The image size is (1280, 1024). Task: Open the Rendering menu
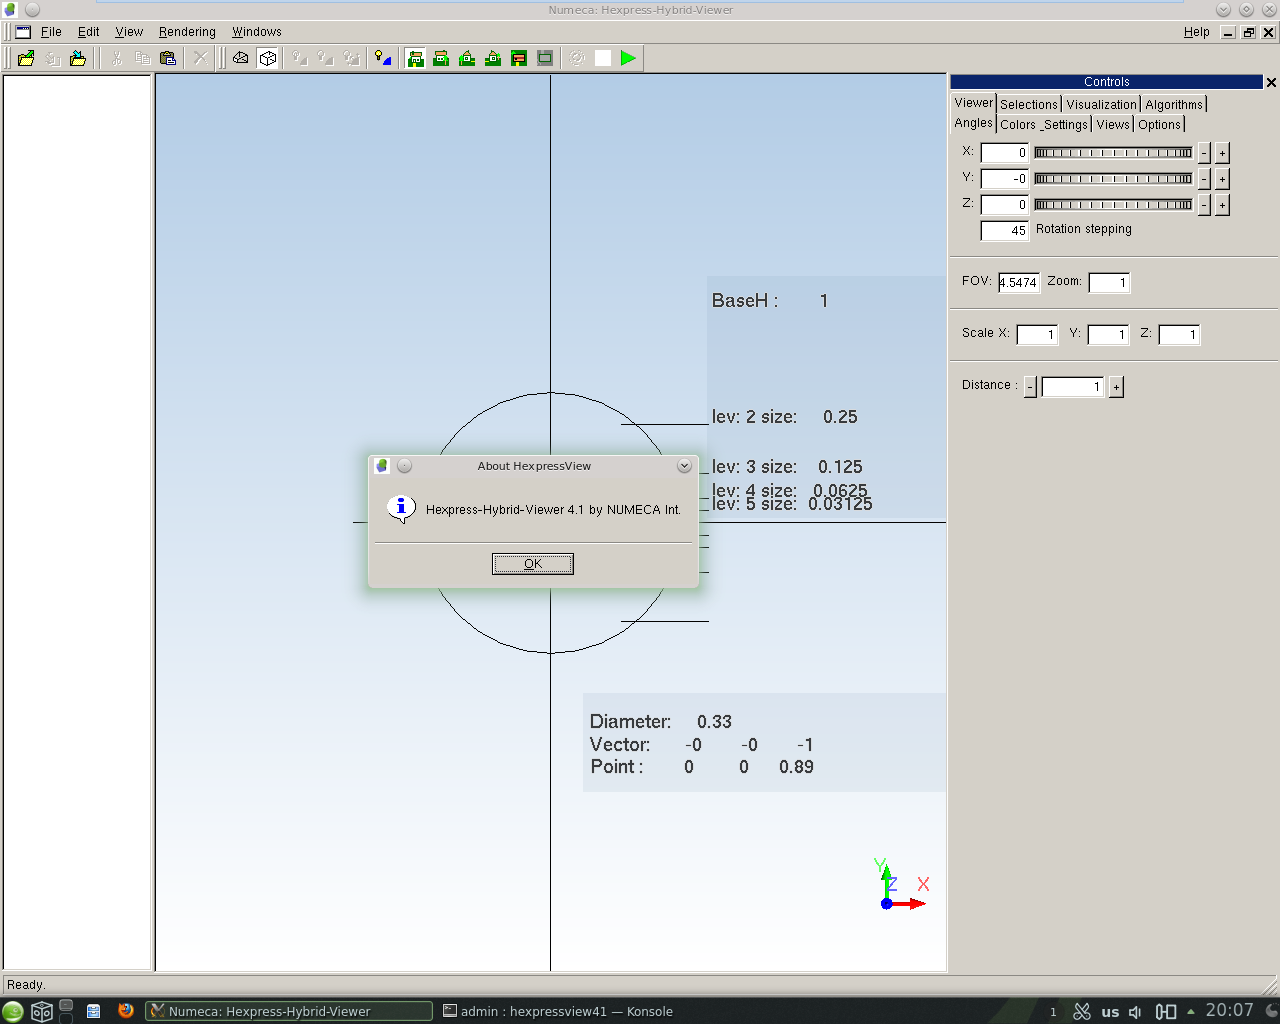tap(187, 32)
